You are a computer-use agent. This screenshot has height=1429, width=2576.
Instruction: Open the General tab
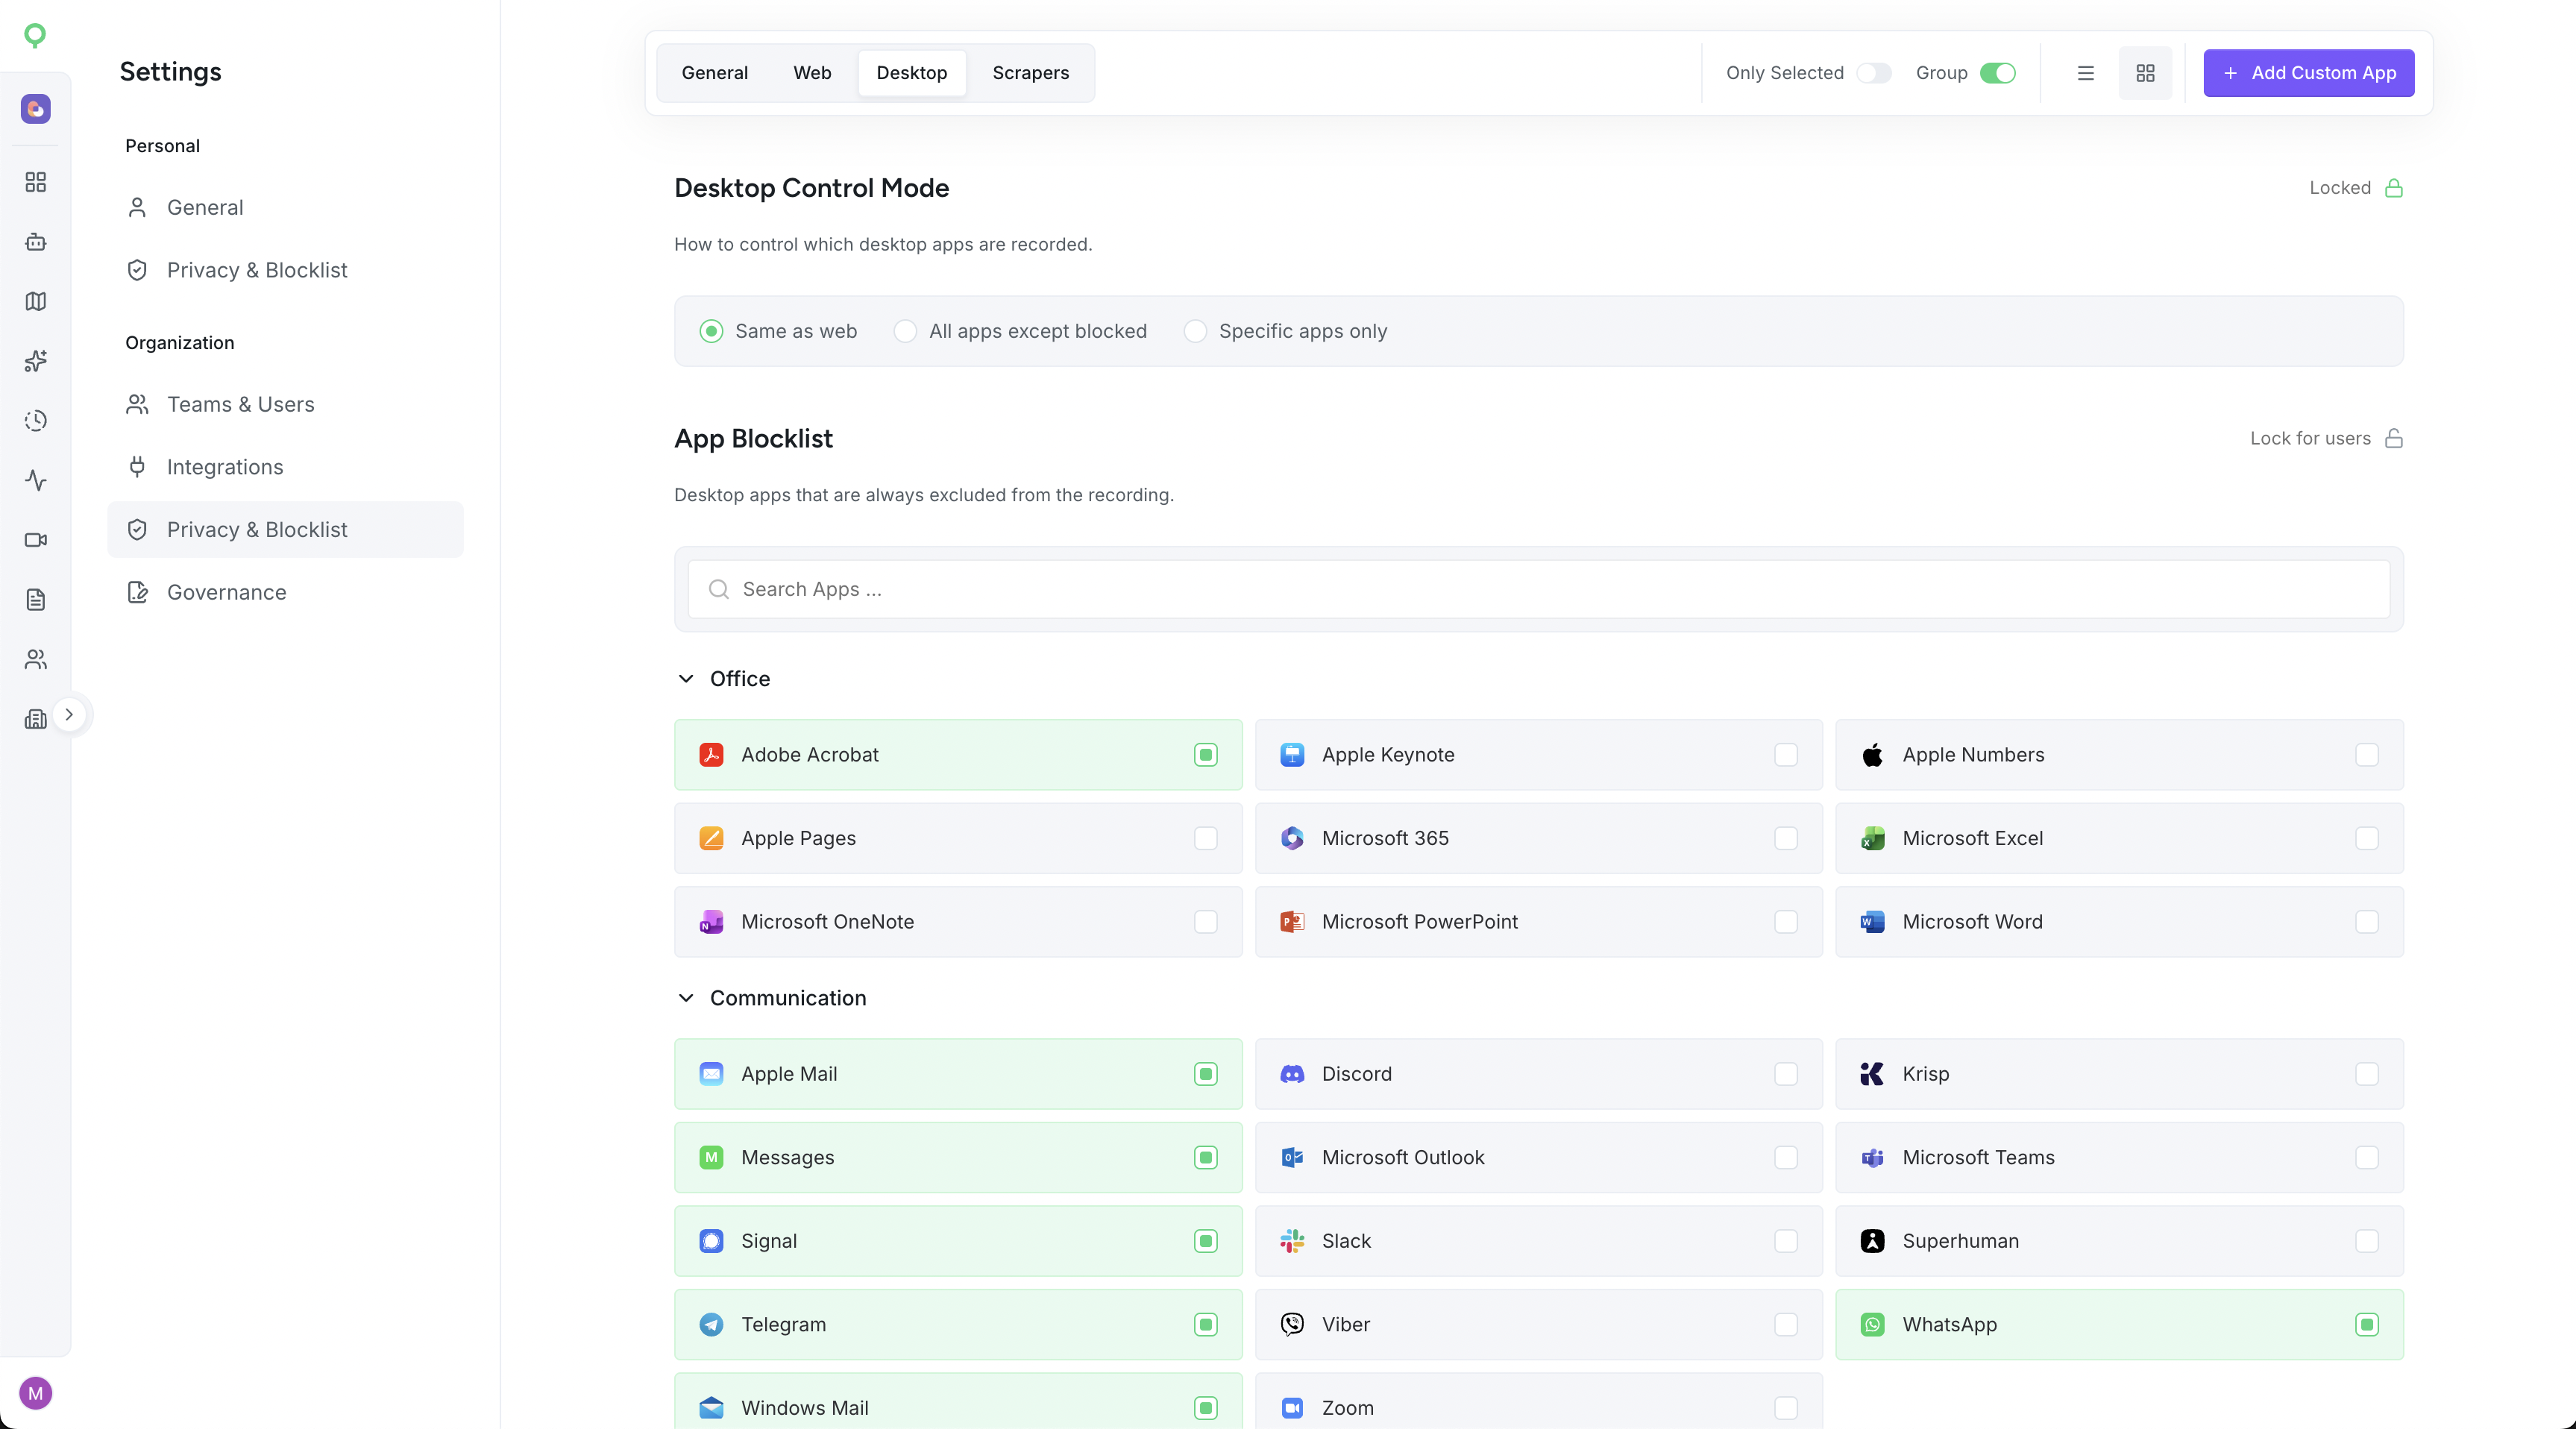(x=715, y=73)
